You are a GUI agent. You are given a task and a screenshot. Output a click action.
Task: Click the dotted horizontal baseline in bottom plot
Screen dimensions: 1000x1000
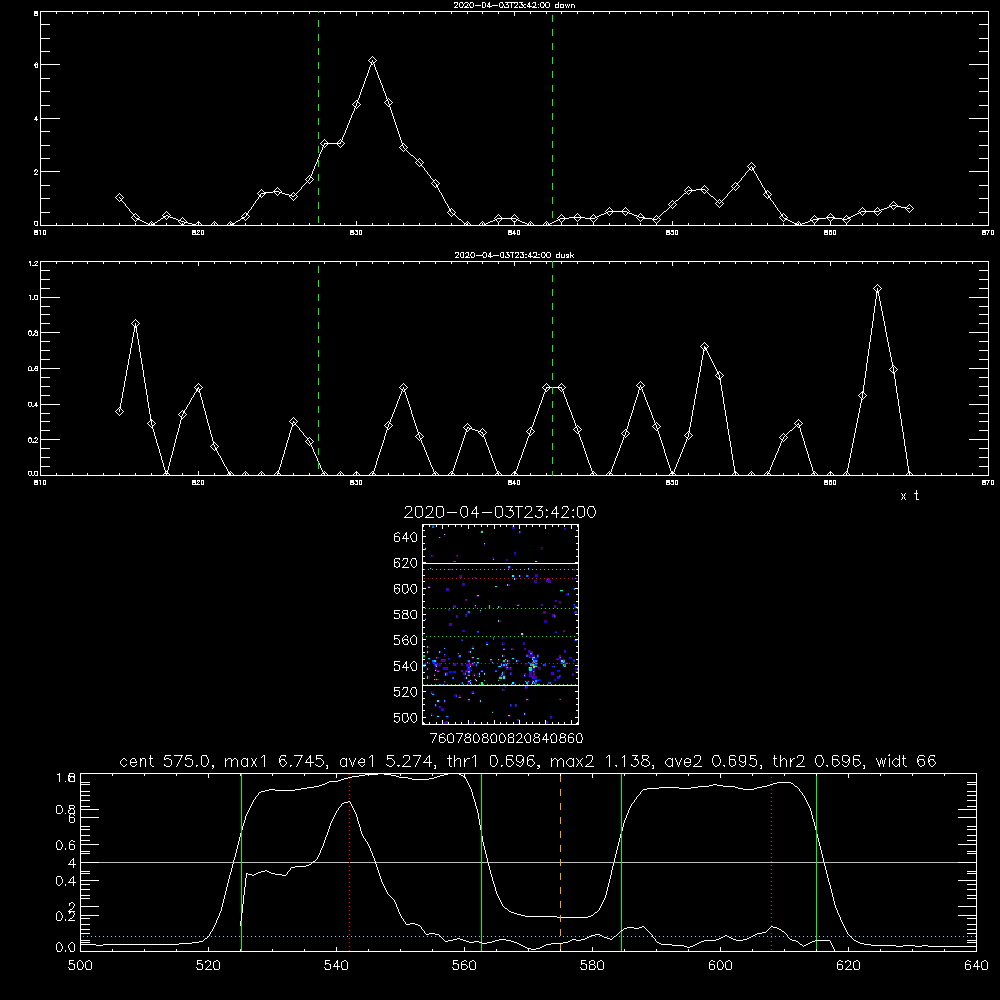[x=528, y=936]
